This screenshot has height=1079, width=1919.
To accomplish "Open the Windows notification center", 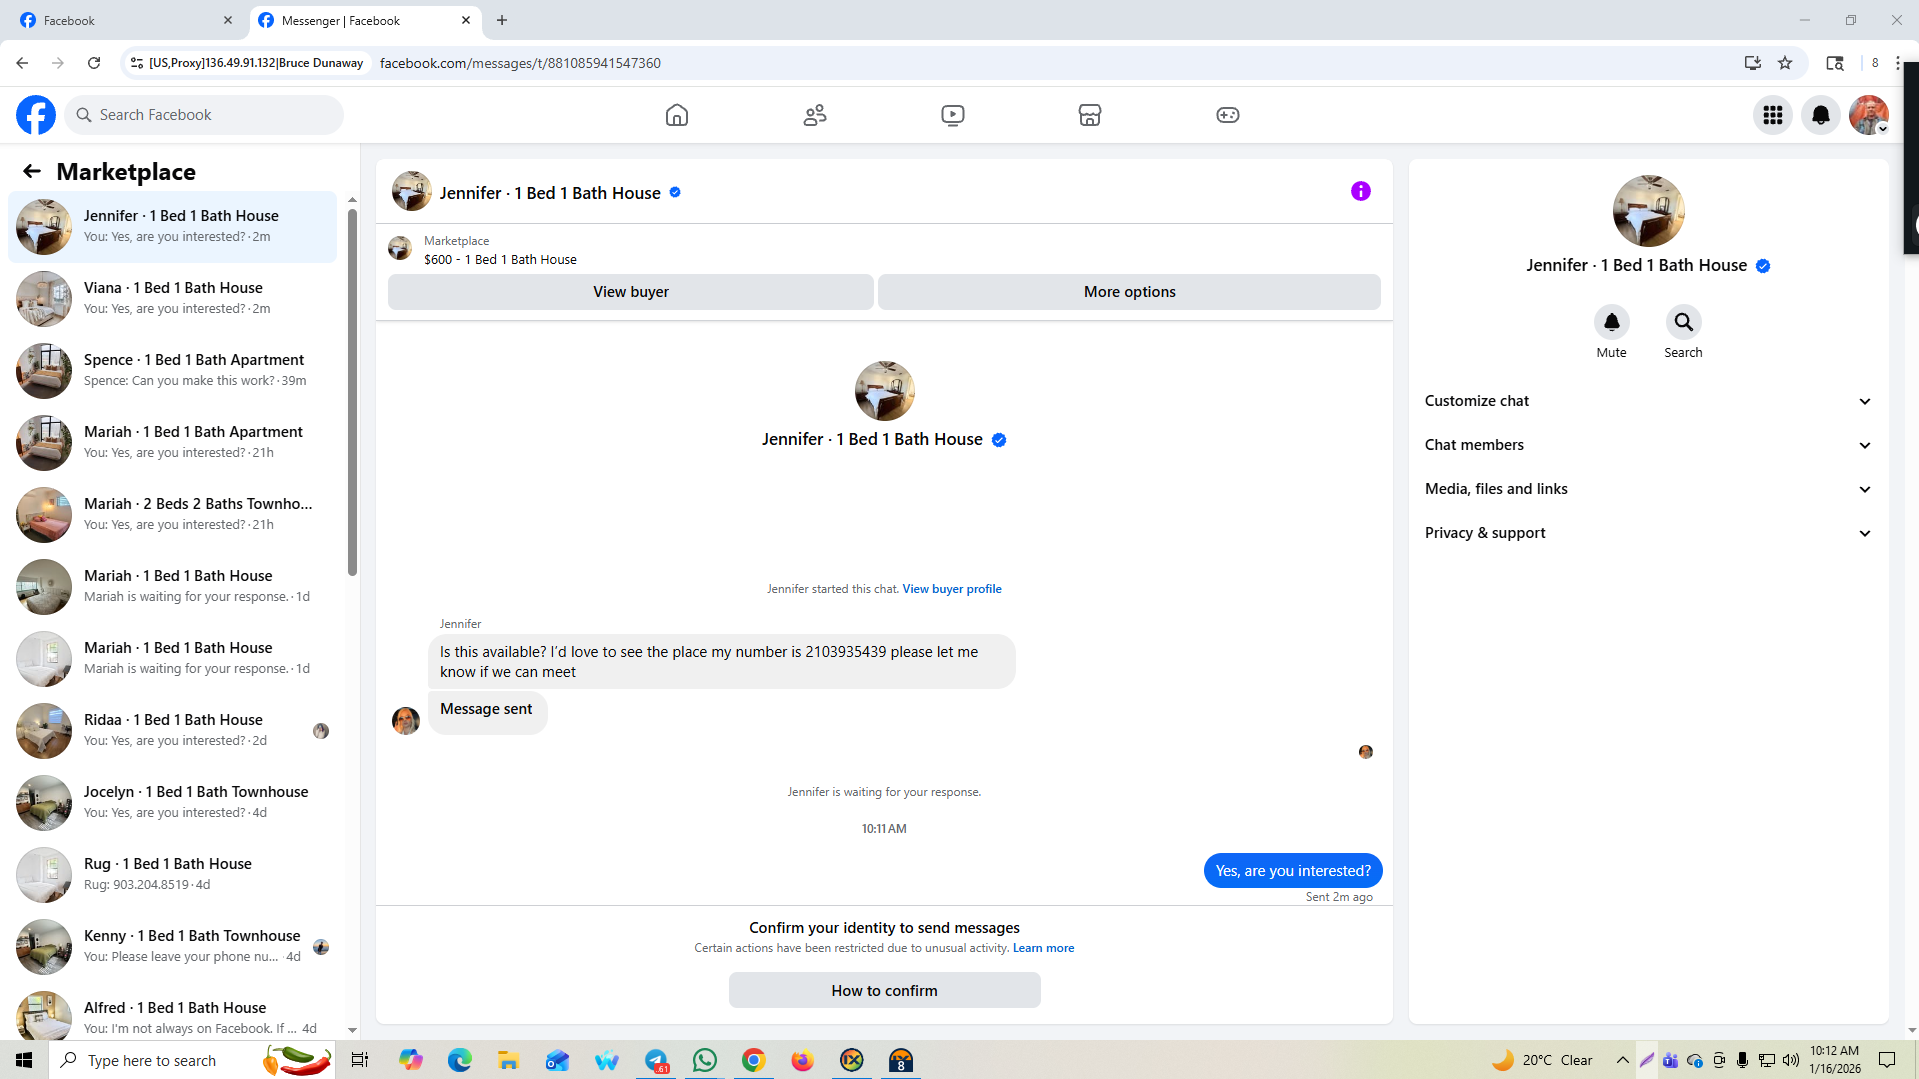I will 1887,1060.
